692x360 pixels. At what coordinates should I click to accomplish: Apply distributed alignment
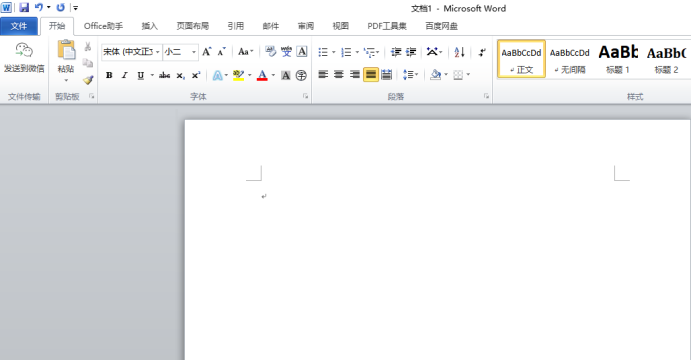[387, 75]
